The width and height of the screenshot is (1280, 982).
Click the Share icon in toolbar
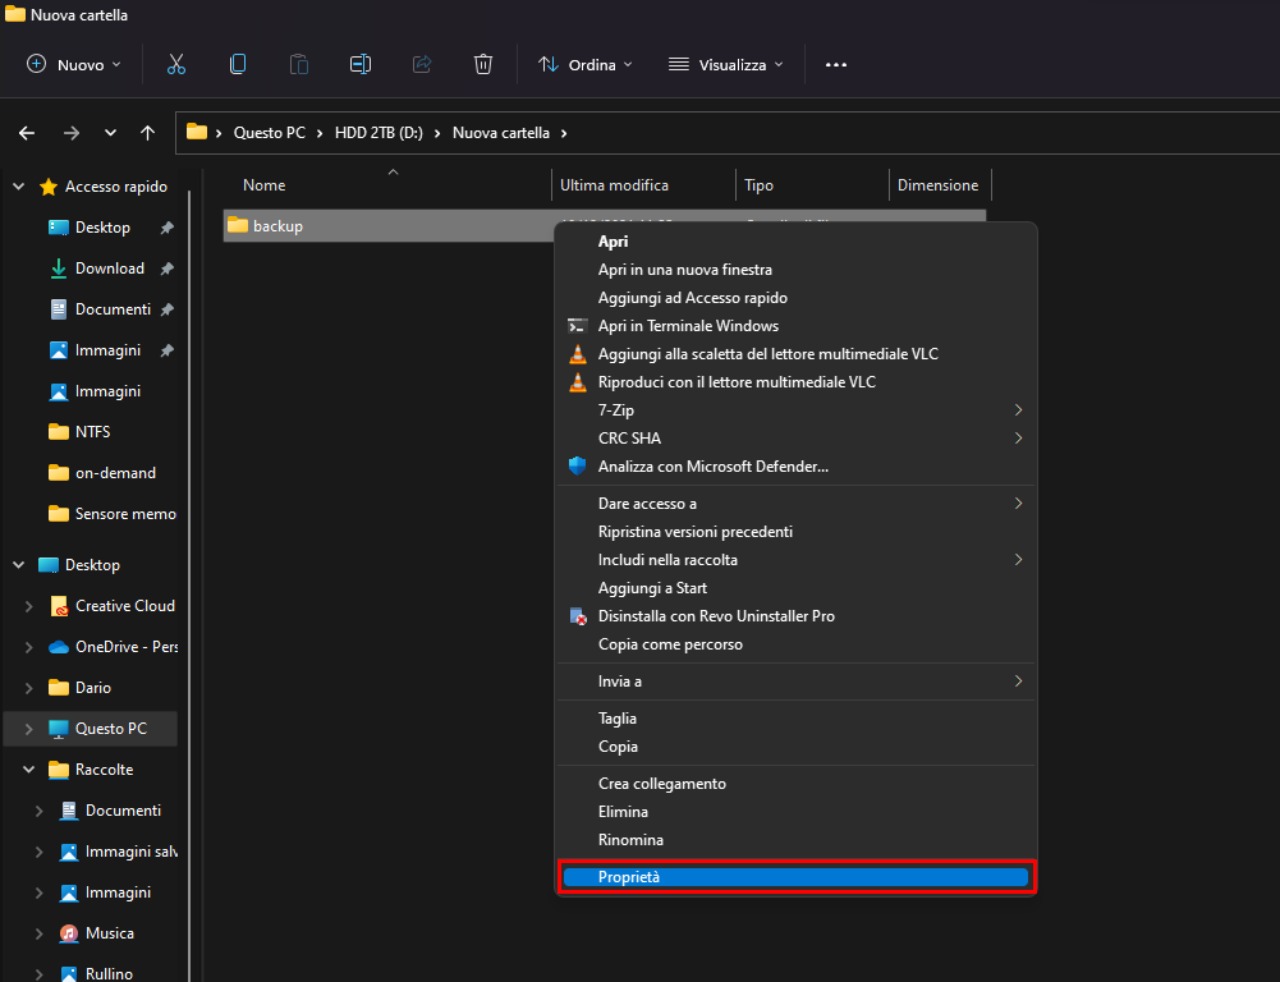pos(422,64)
